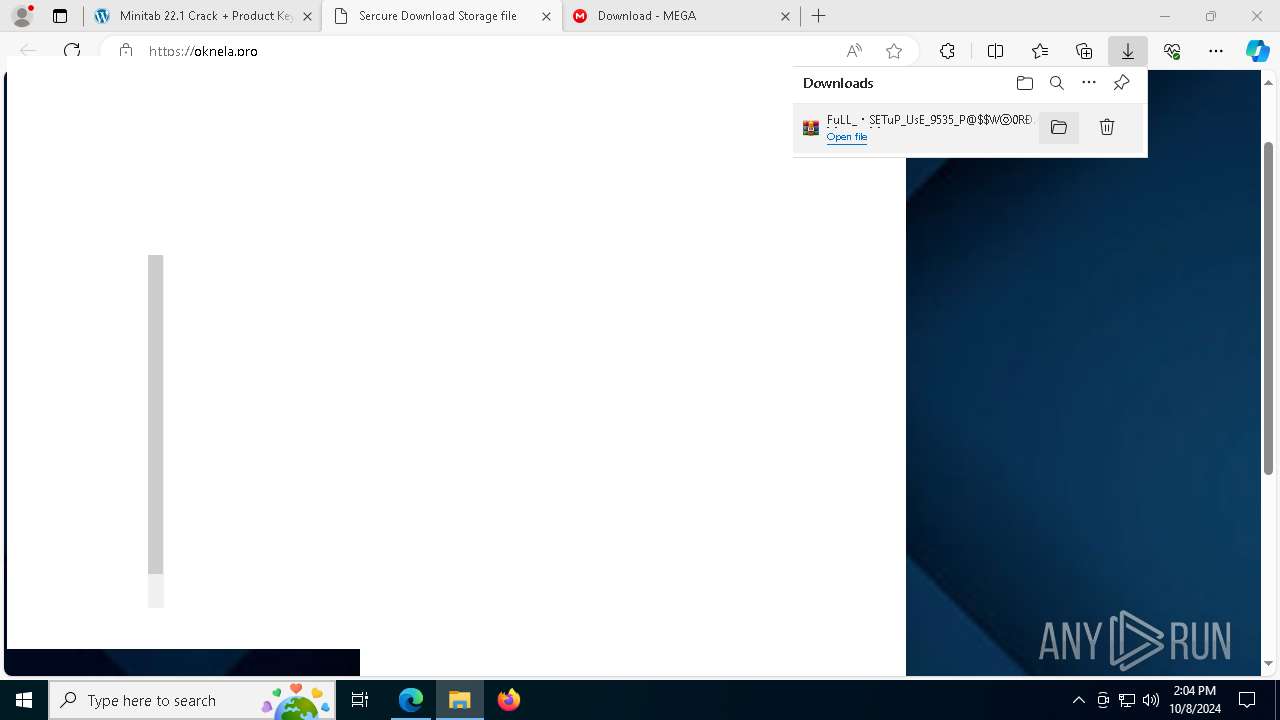This screenshot has height=720, width=1280.
Task: Pin the Downloads panel
Action: click(x=1121, y=83)
